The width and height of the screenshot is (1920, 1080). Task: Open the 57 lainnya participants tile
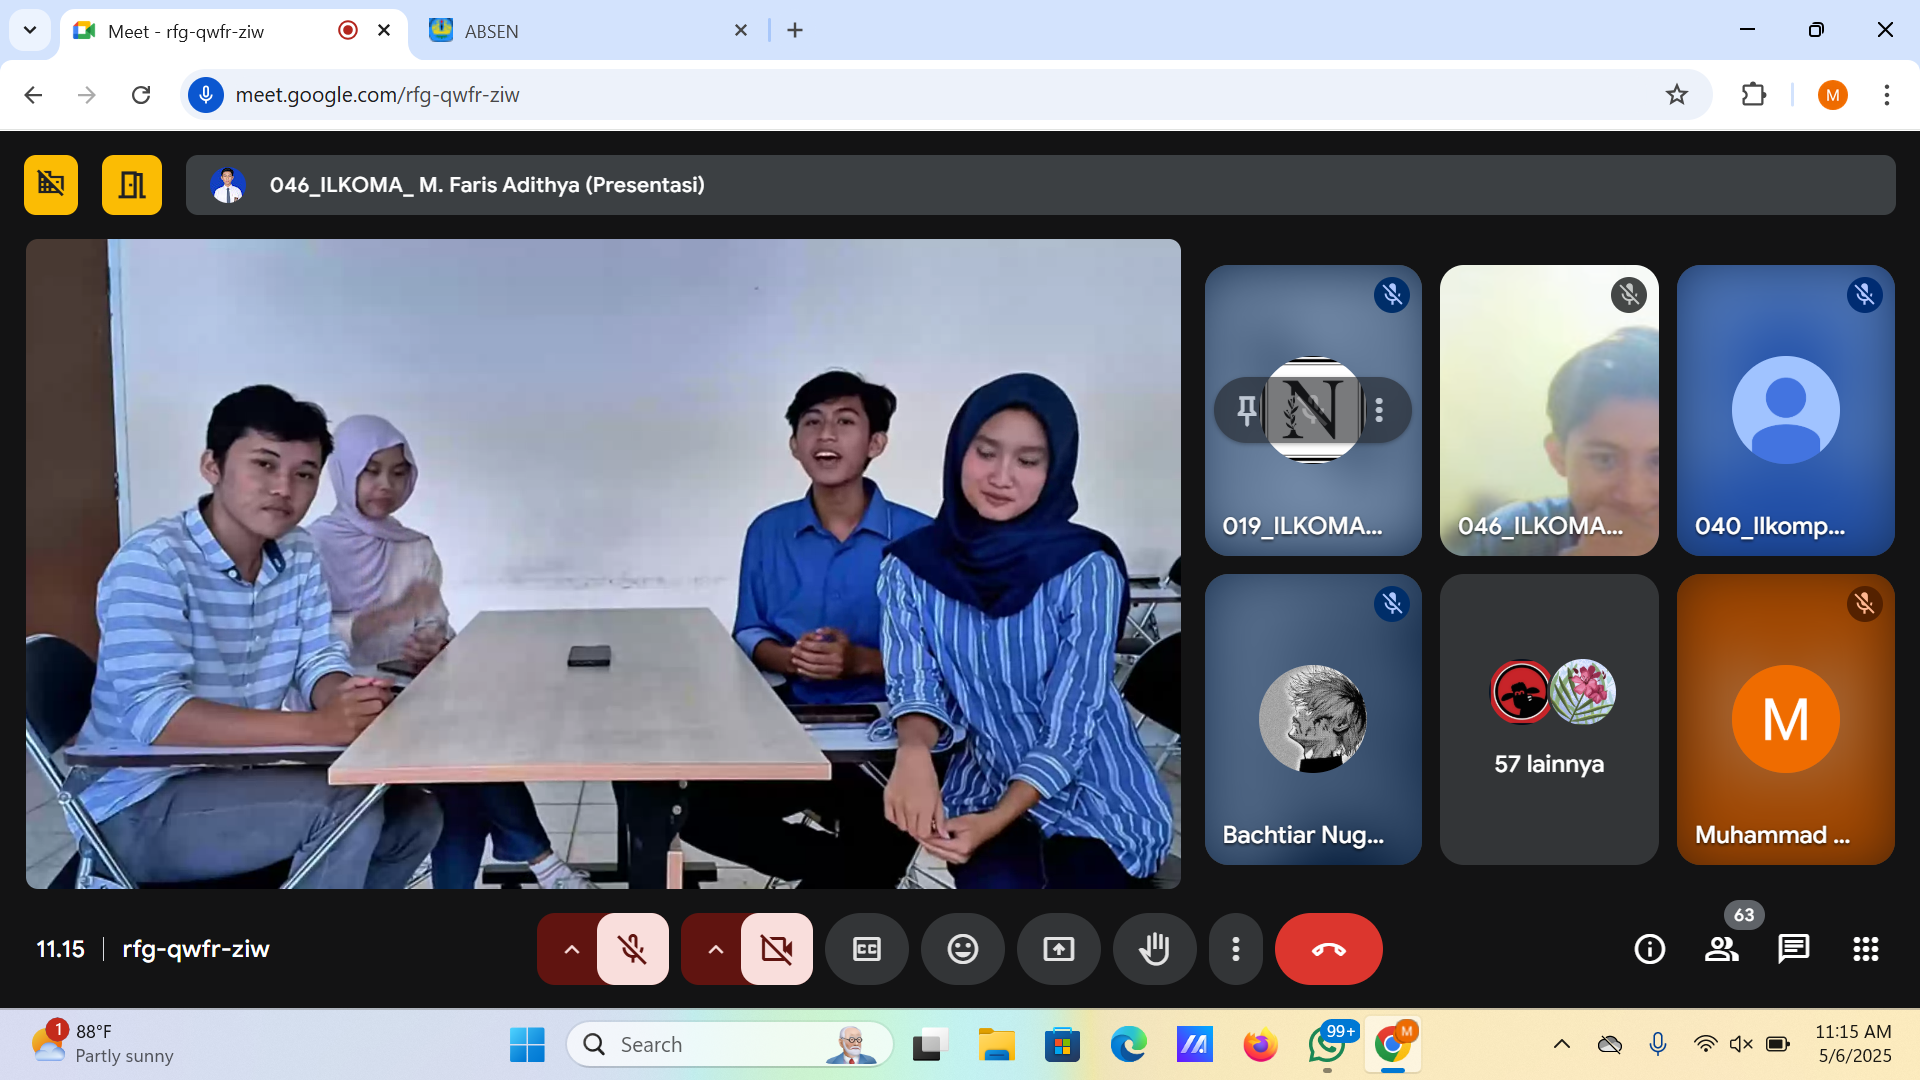tap(1548, 720)
